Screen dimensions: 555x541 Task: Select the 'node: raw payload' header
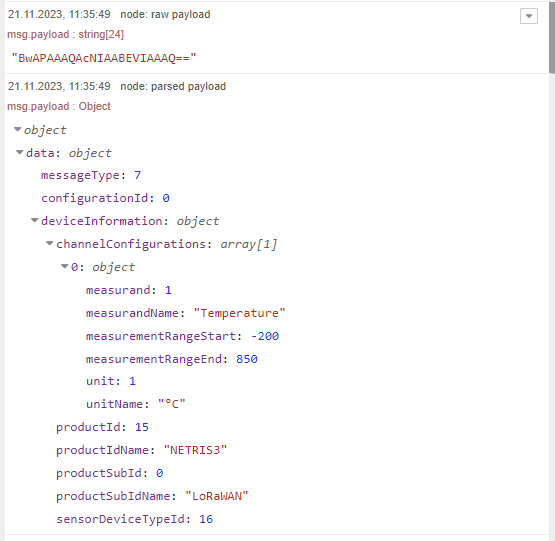tap(165, 15)
